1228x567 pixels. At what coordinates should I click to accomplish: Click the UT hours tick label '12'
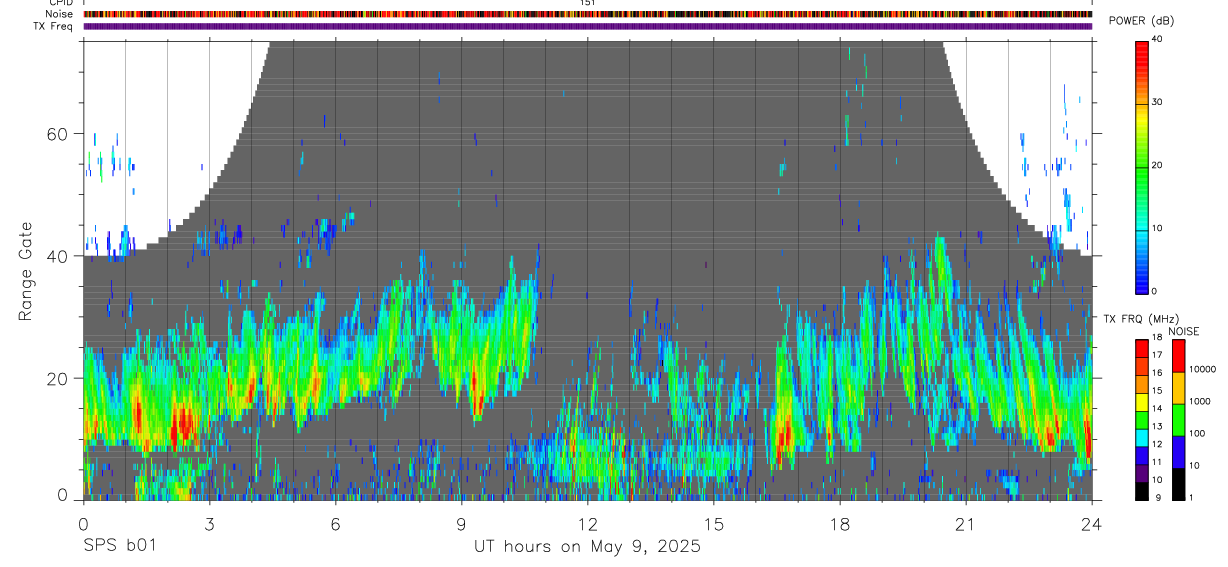coord(587,523)
